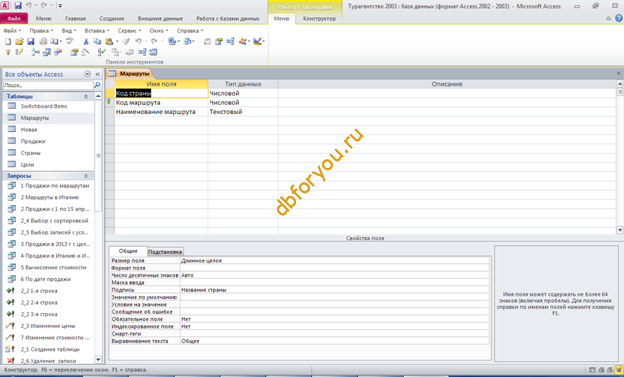Image resolution: width=624 pixels, height=377 pixels.
Task: Click the delete rows icon with red X
Action: [58, 52]
